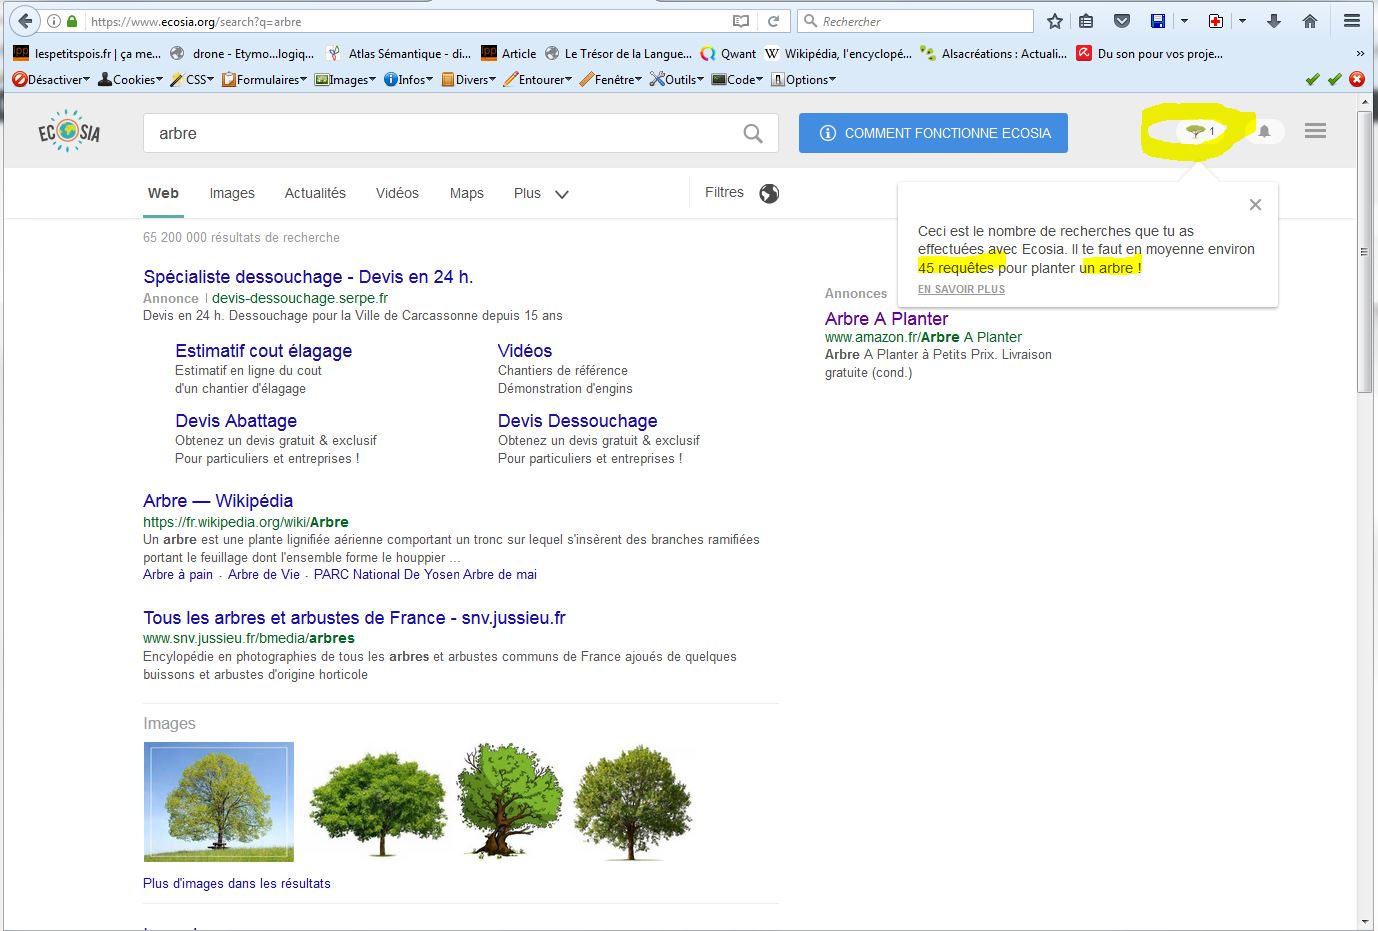Switch to the Actualités tab
The image size is (1378, 931).
point(315,193)
